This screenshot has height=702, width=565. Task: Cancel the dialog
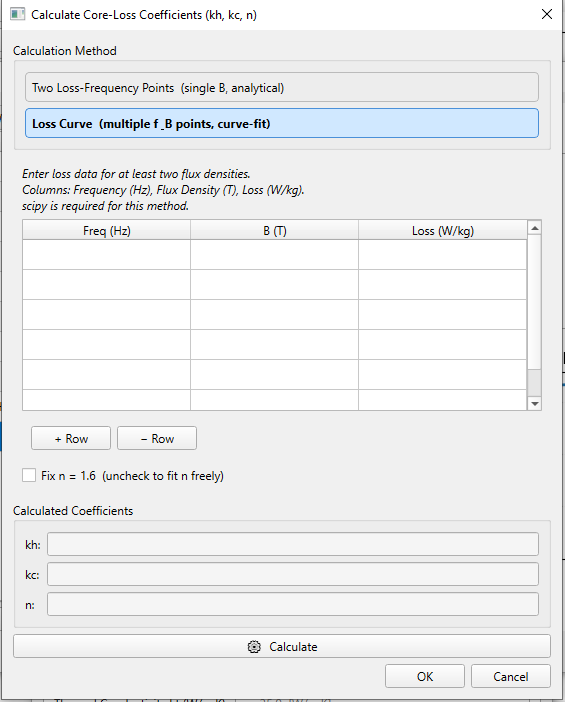510,676
